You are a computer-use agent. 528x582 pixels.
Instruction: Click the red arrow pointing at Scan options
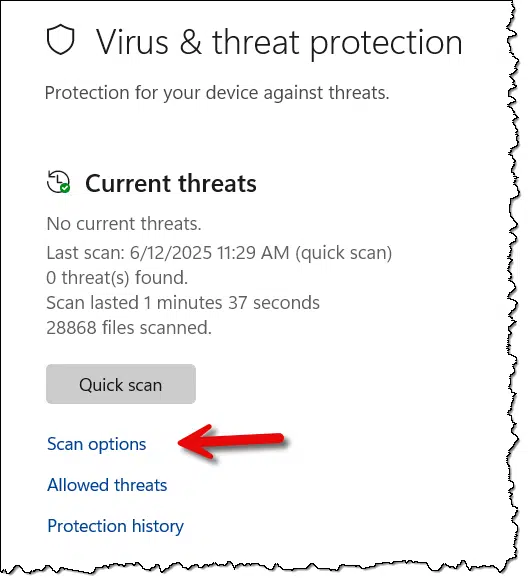click(231, 442)
